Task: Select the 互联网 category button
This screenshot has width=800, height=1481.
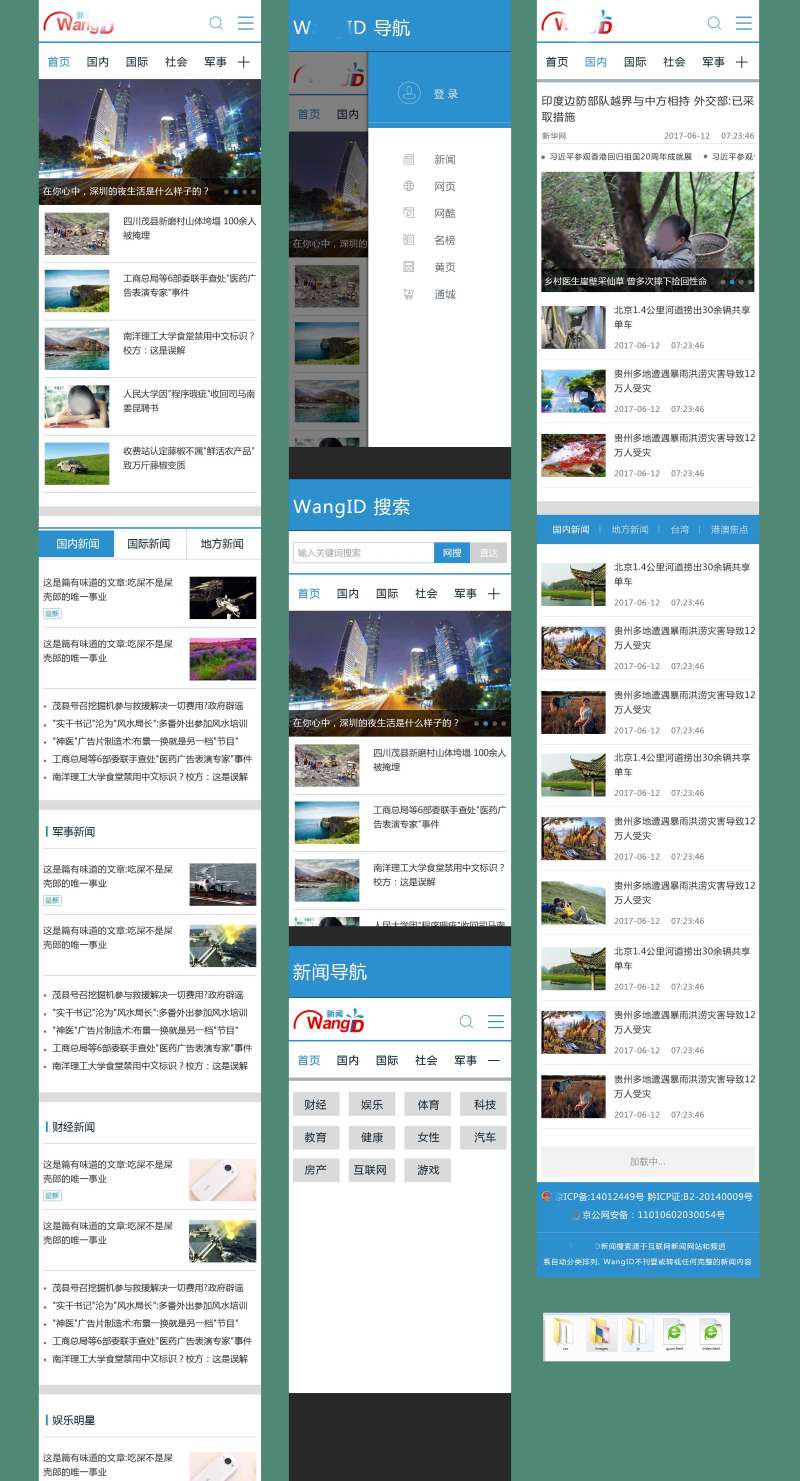Action: coord(371,1170)
